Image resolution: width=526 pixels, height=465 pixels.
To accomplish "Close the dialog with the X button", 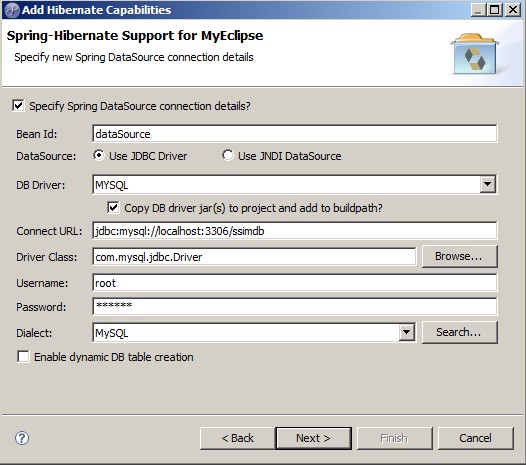I will 513,10.
